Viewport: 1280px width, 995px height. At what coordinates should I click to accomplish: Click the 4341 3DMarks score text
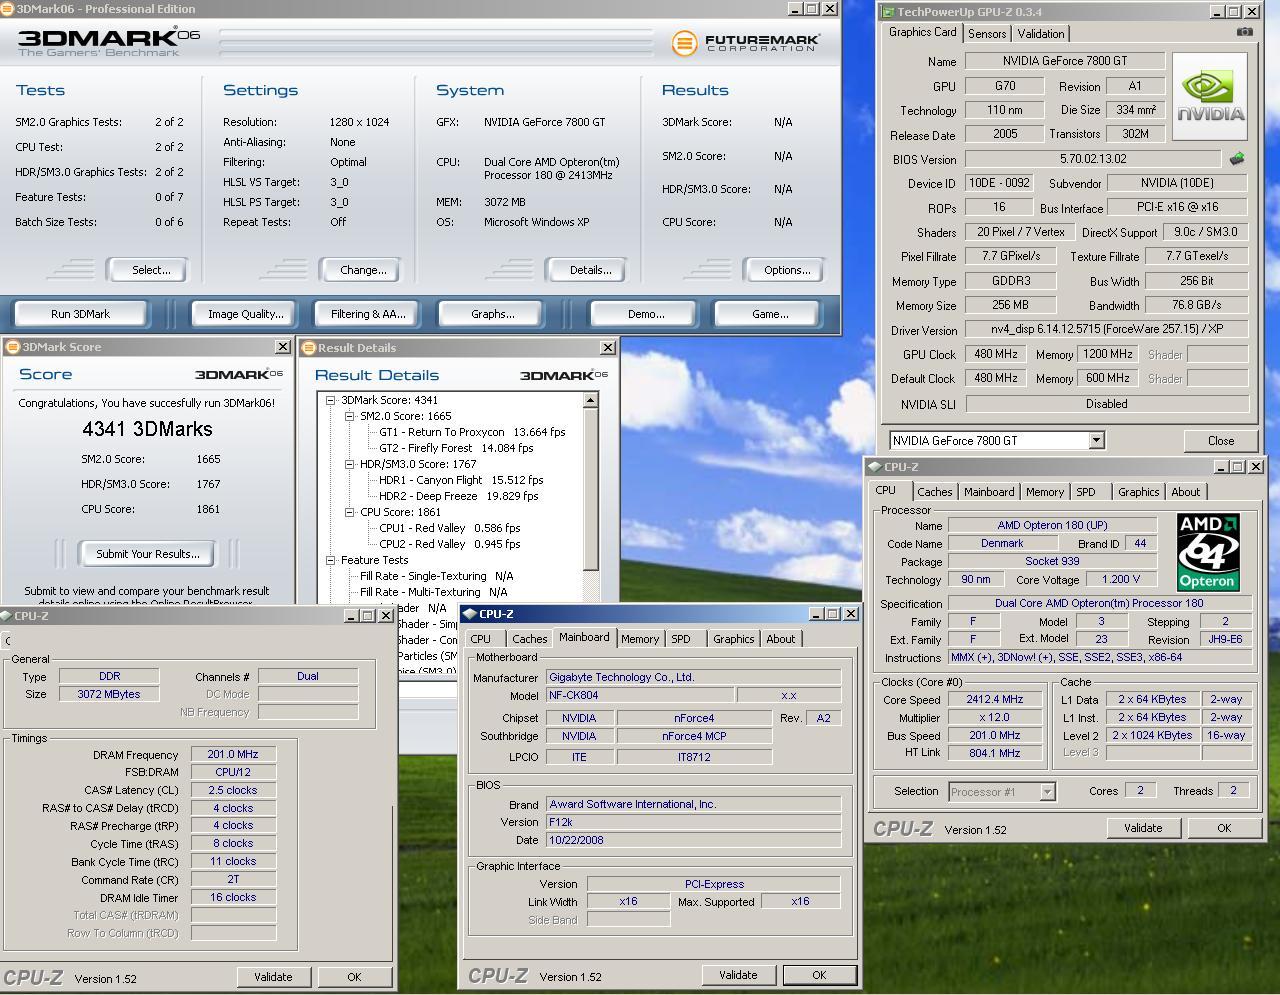coord(147,429)
